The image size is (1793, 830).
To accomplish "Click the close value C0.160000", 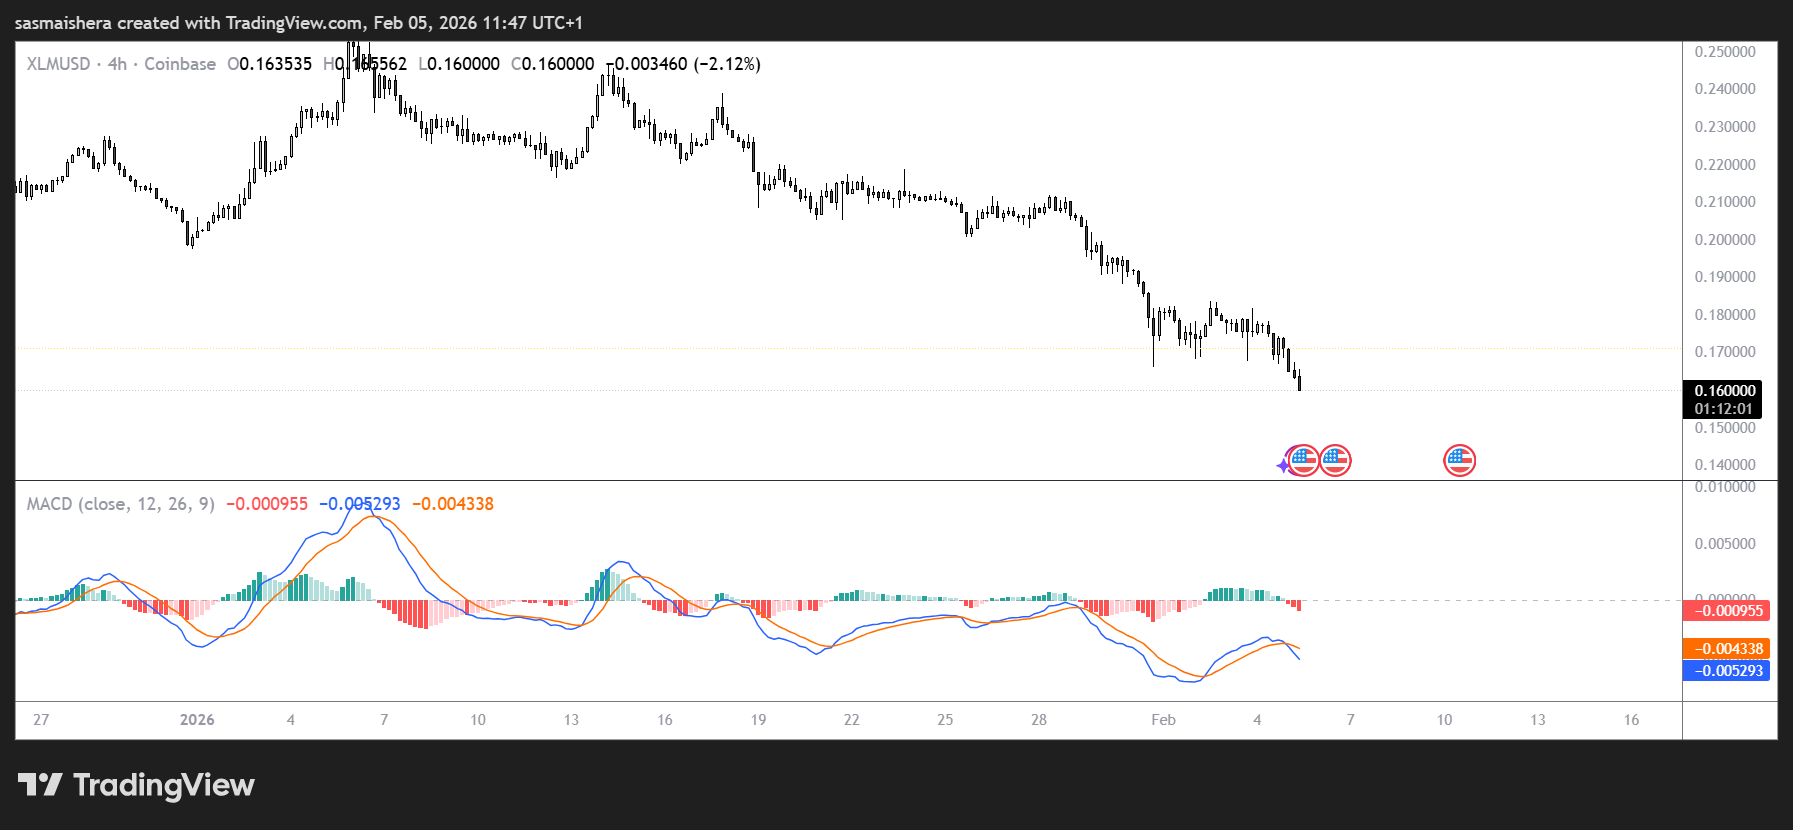I will point(553,64).
